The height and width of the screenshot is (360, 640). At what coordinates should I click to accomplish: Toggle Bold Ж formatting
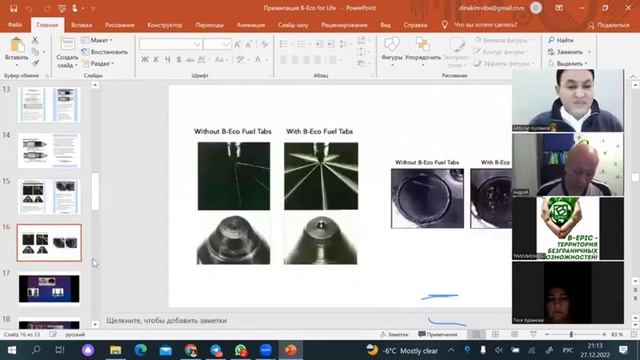click(144, 60)
